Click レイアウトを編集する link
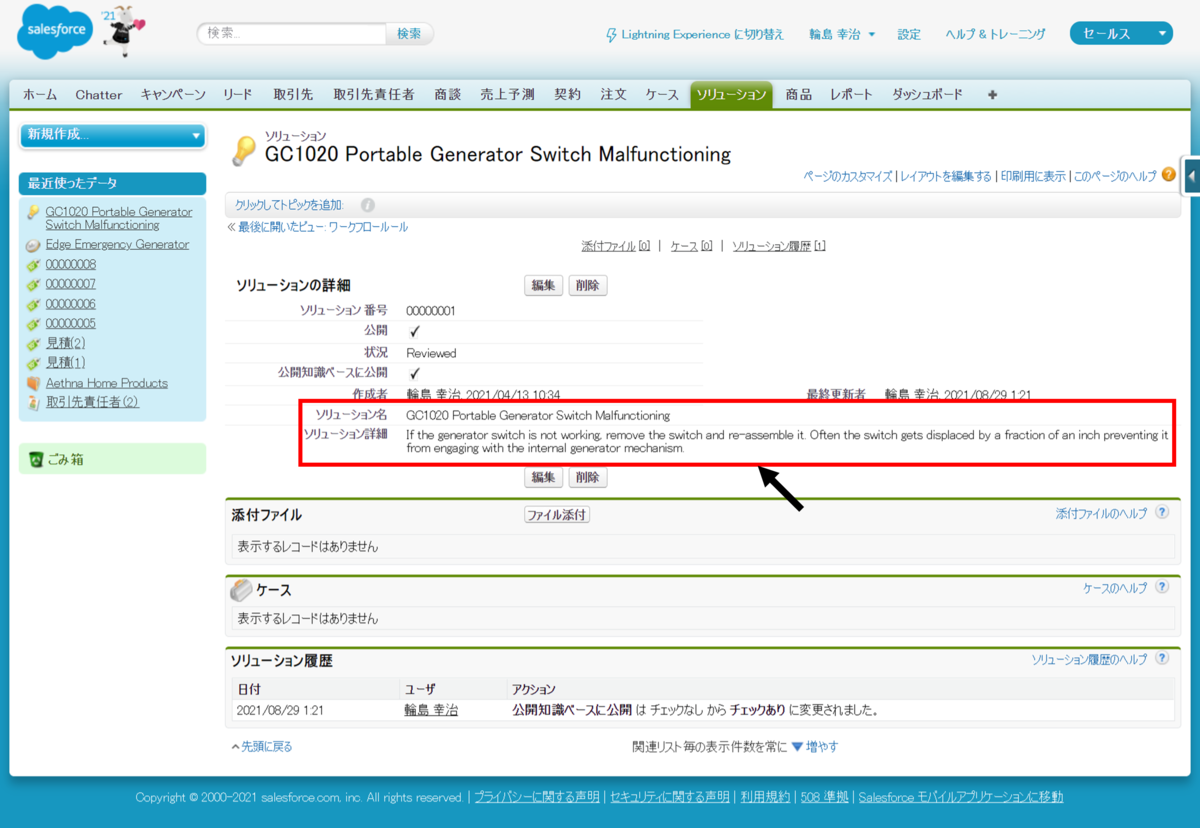 click(946, 176)
